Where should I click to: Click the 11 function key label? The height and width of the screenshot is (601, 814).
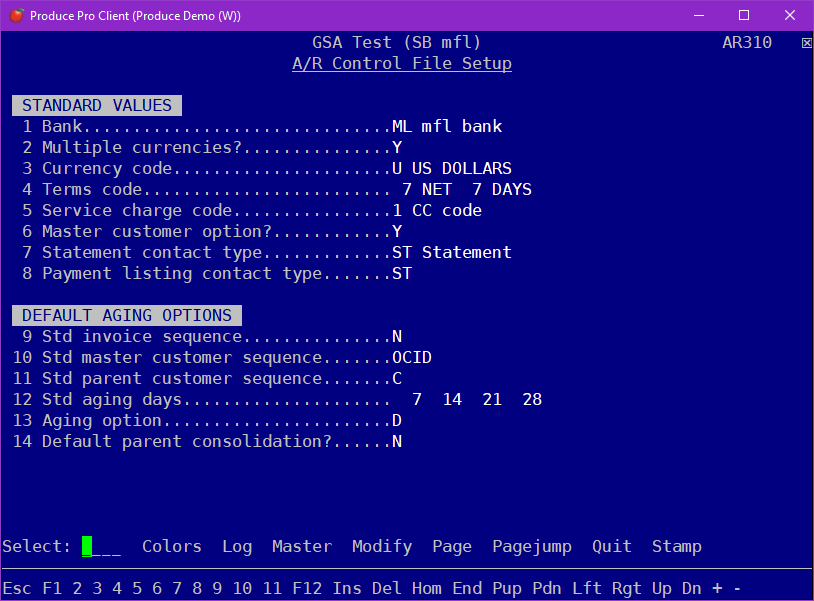coord(272,588)
